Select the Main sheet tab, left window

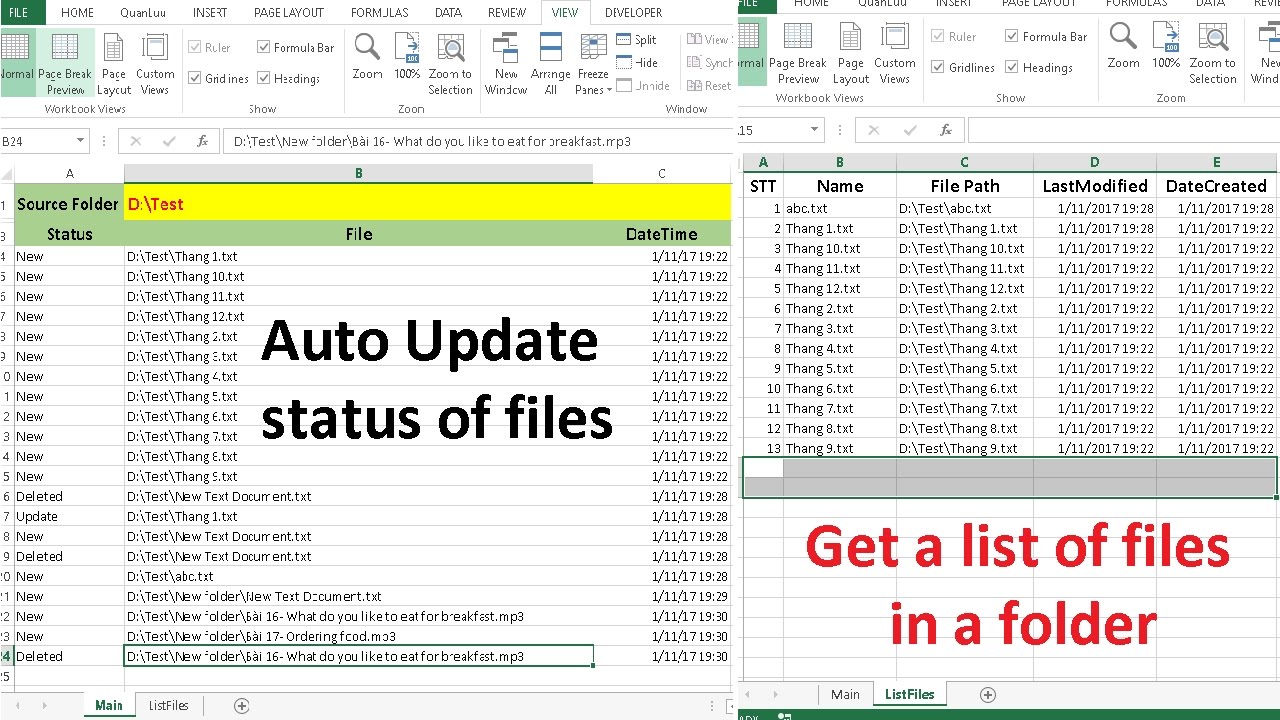click(x=109, y=706)
